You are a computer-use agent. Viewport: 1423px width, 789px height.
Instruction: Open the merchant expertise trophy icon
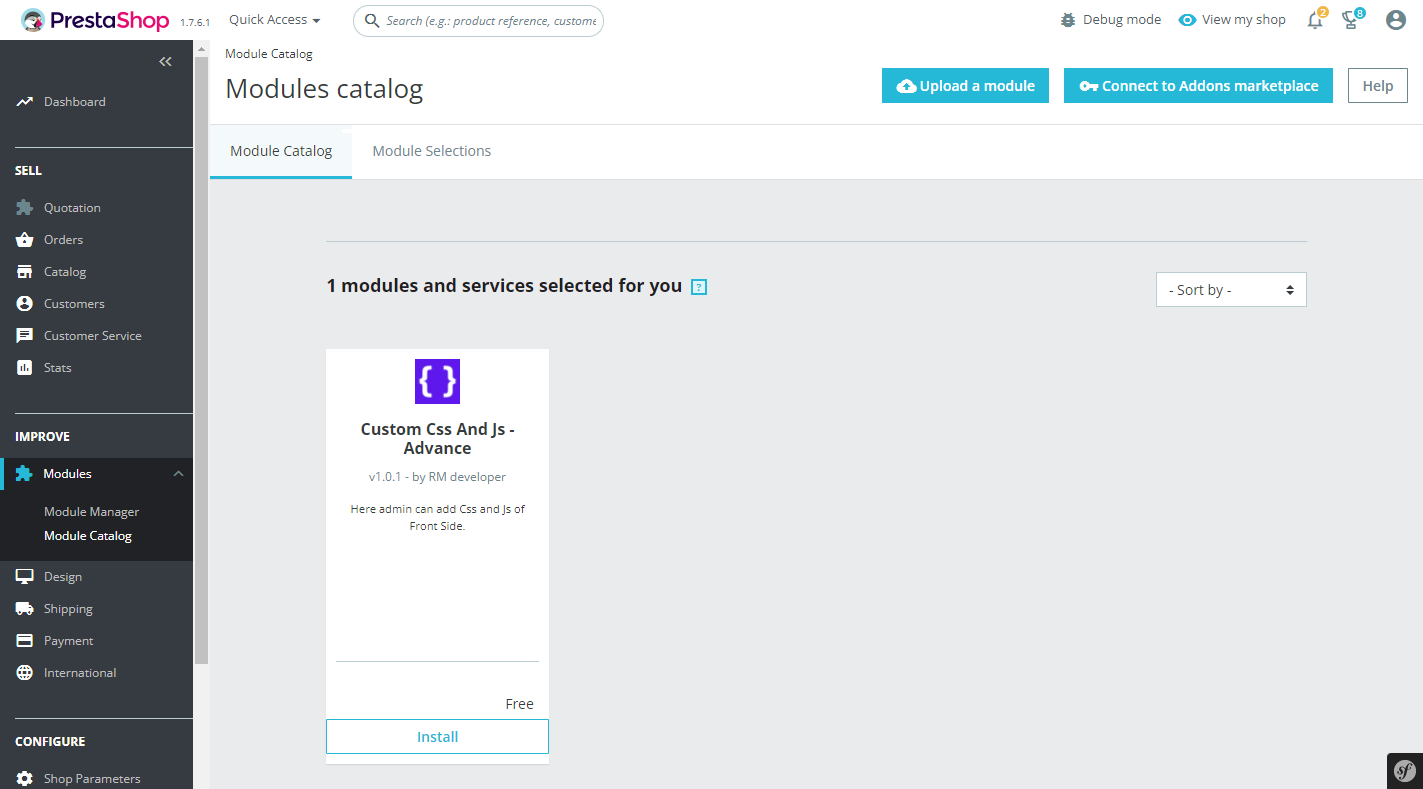[x=1351, y=20]
